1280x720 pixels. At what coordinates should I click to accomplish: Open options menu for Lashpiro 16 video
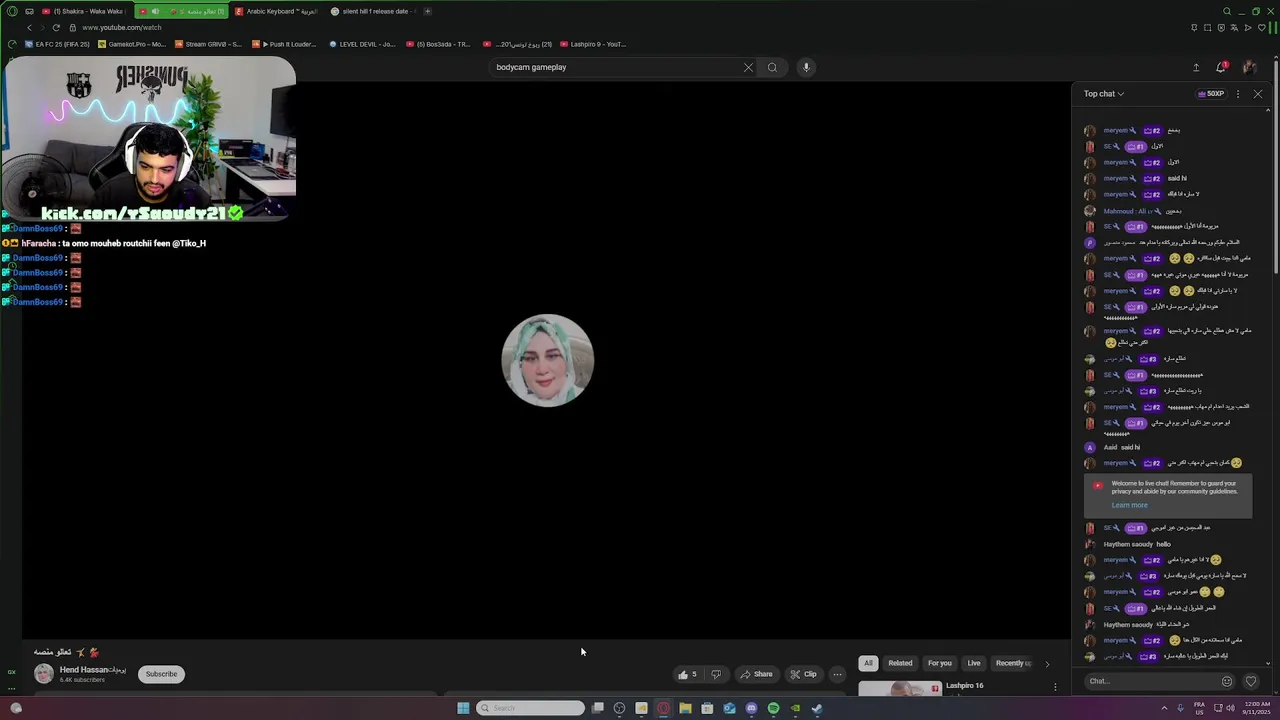pos(1055,687)
